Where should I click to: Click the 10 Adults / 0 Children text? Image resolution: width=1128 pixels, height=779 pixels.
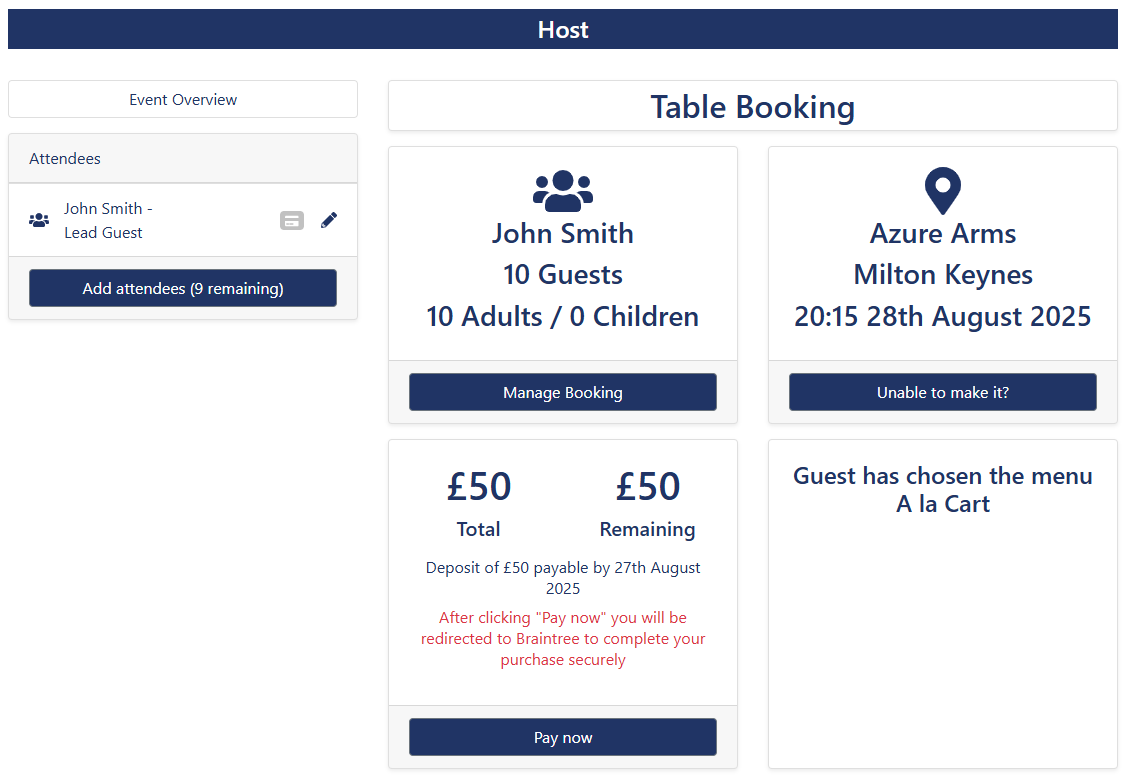pyautogui.click(x=563, y=317)
